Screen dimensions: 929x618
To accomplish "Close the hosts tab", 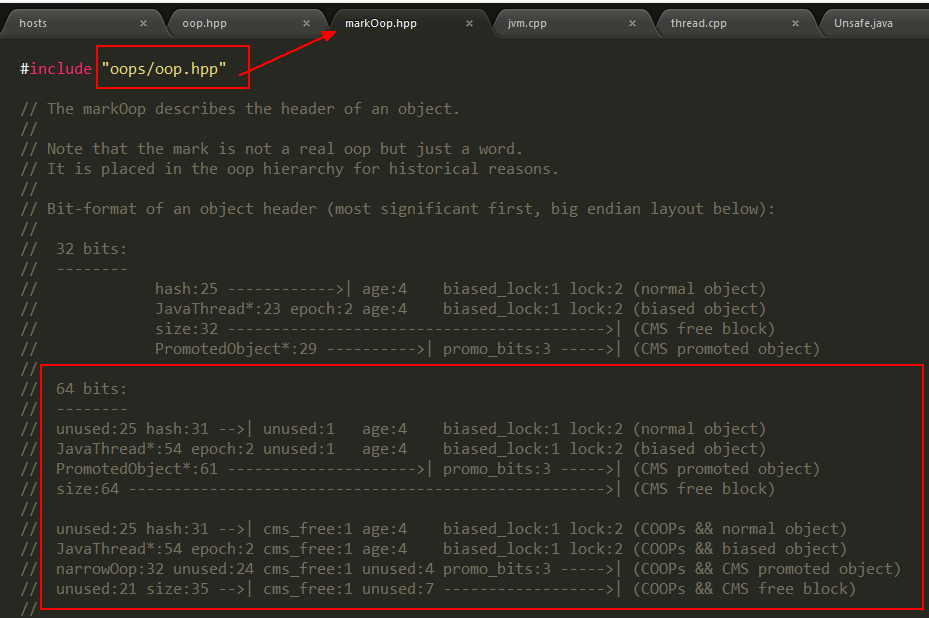I will click(x=143, y=23).
